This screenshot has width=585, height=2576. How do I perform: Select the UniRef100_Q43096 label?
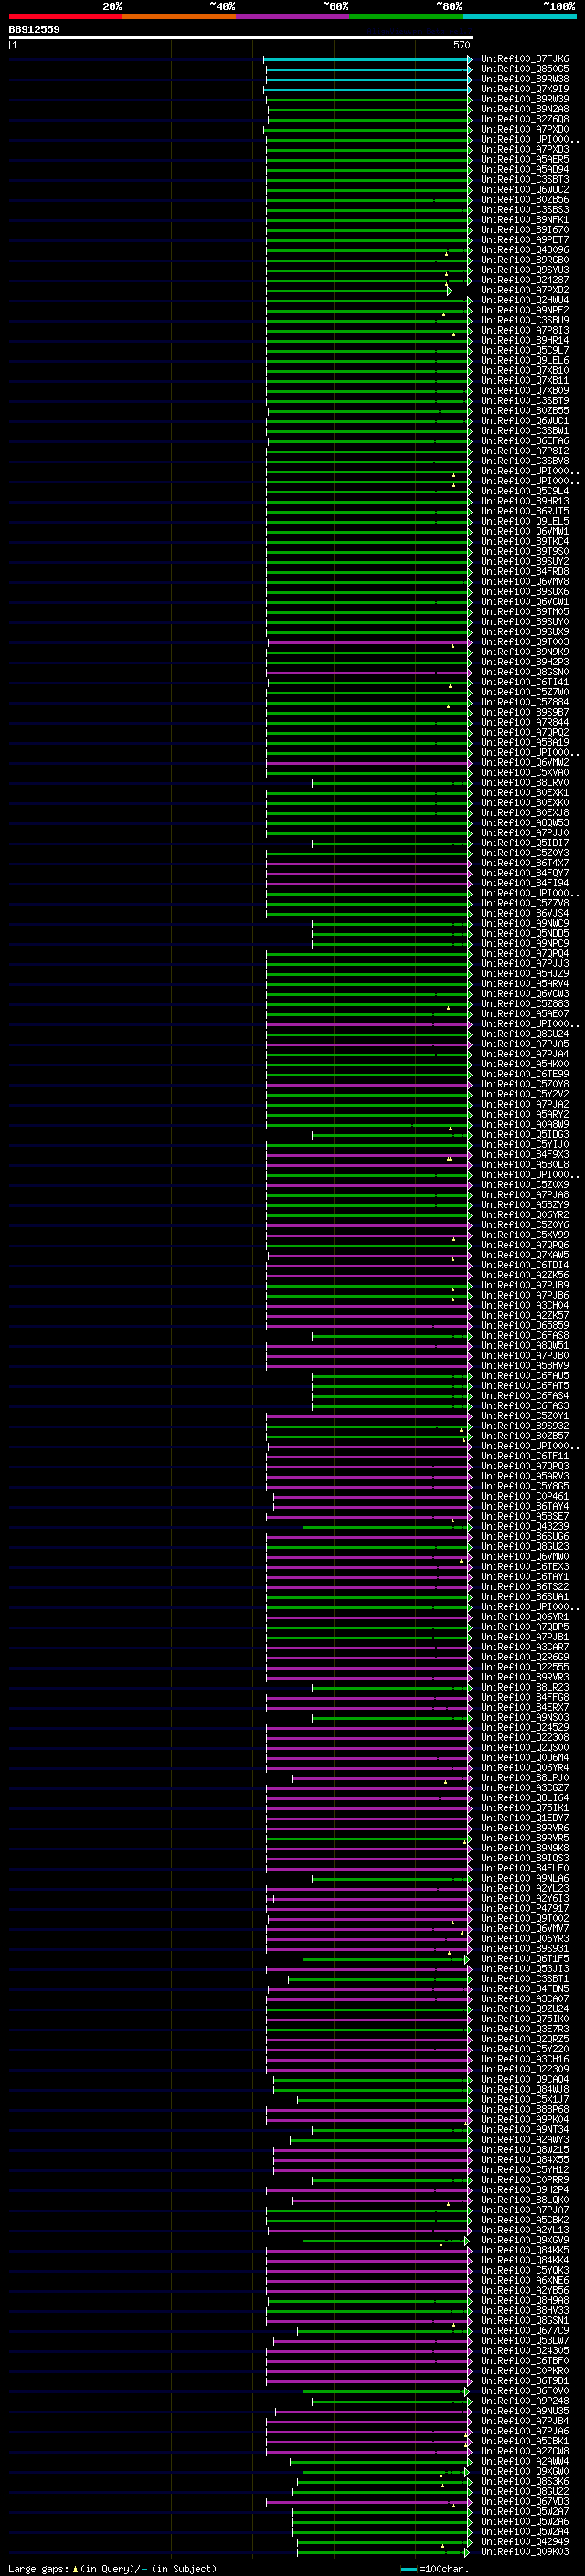click(x=525, y=250)
